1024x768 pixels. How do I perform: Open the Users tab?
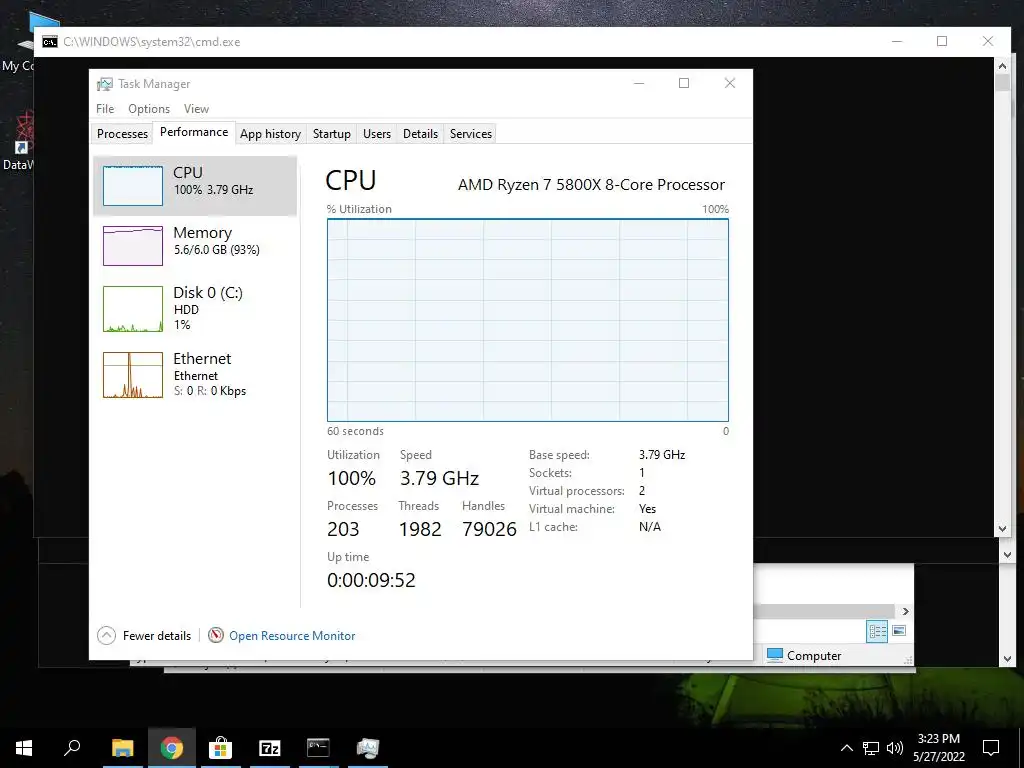(x=377, y=134)
